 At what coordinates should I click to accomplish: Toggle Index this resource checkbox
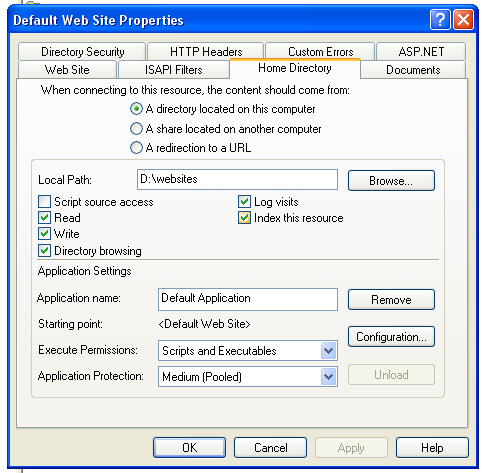pyautogui.click(x=244, y=218)
